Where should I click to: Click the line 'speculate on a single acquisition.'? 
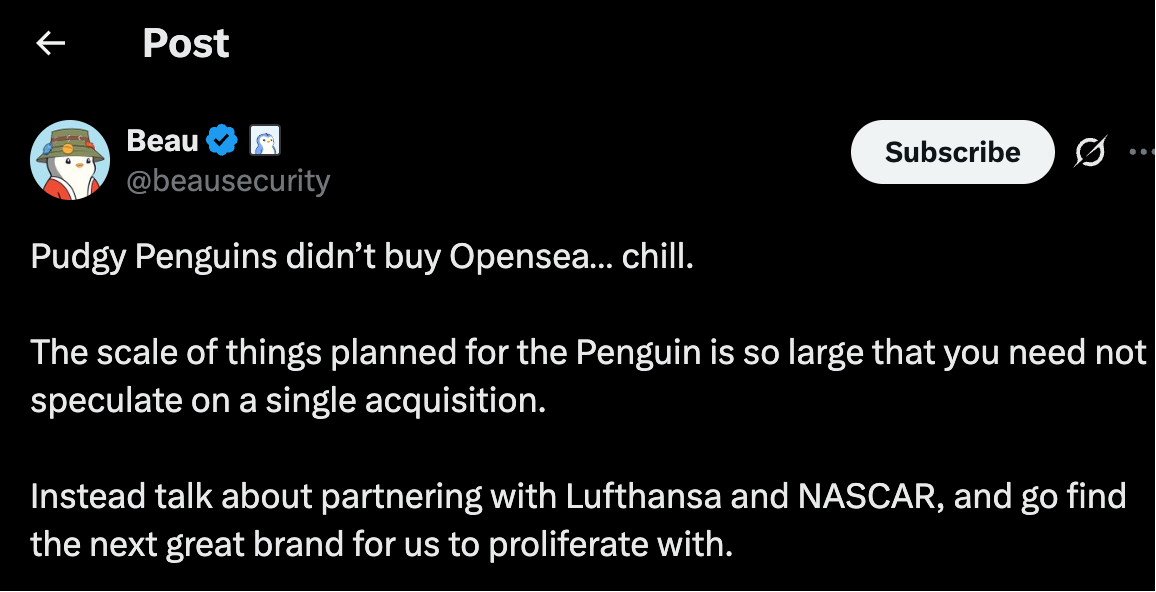[288, 400]
